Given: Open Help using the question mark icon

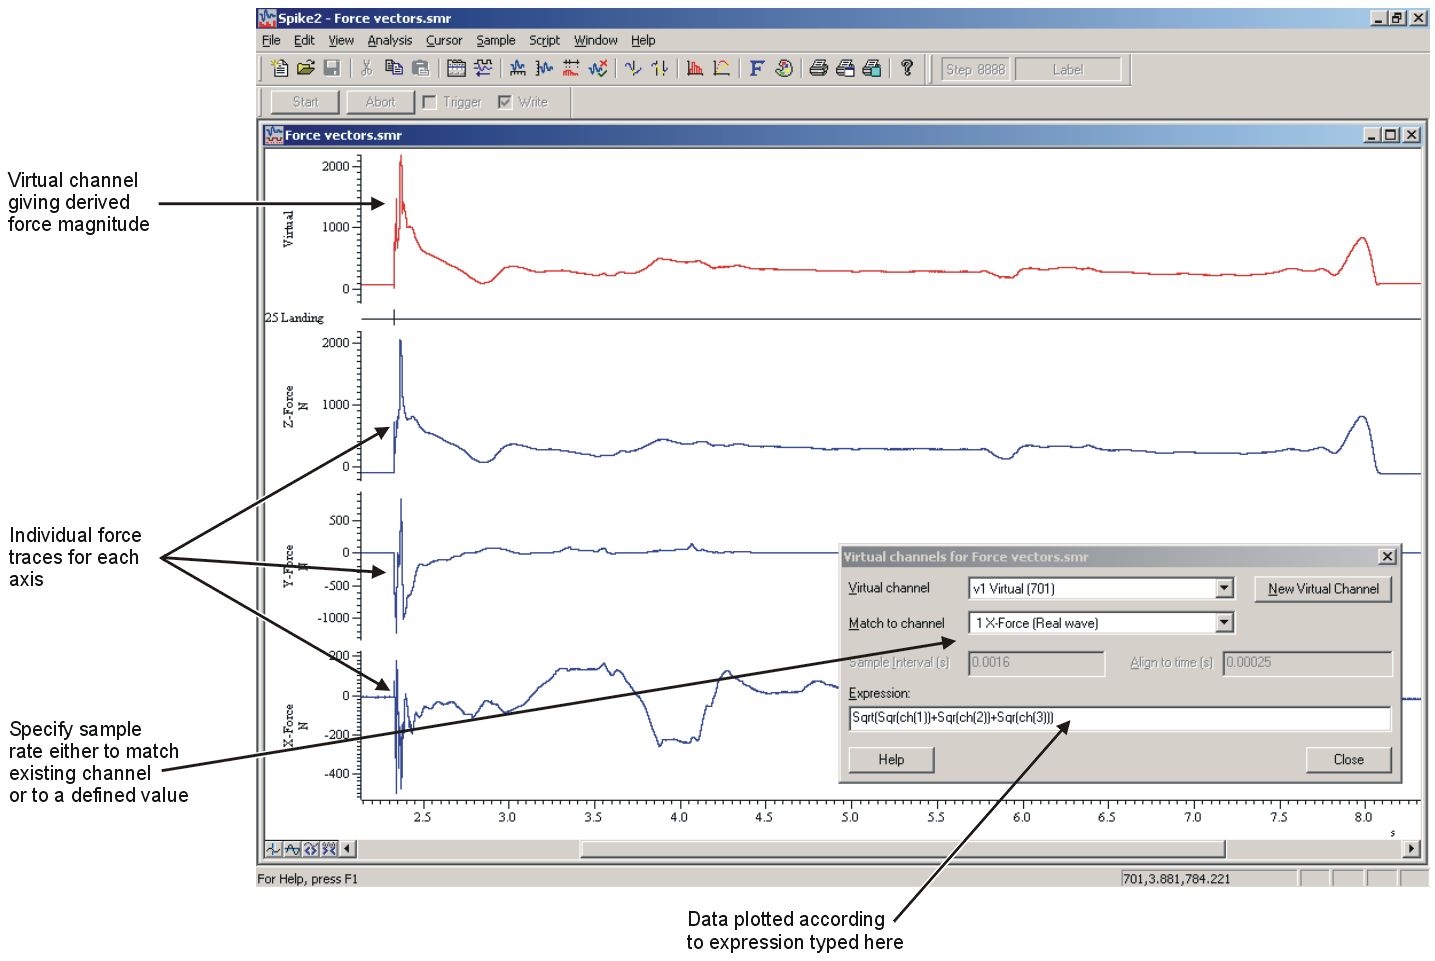Looking at the screenshot, I should coord(906,68).
